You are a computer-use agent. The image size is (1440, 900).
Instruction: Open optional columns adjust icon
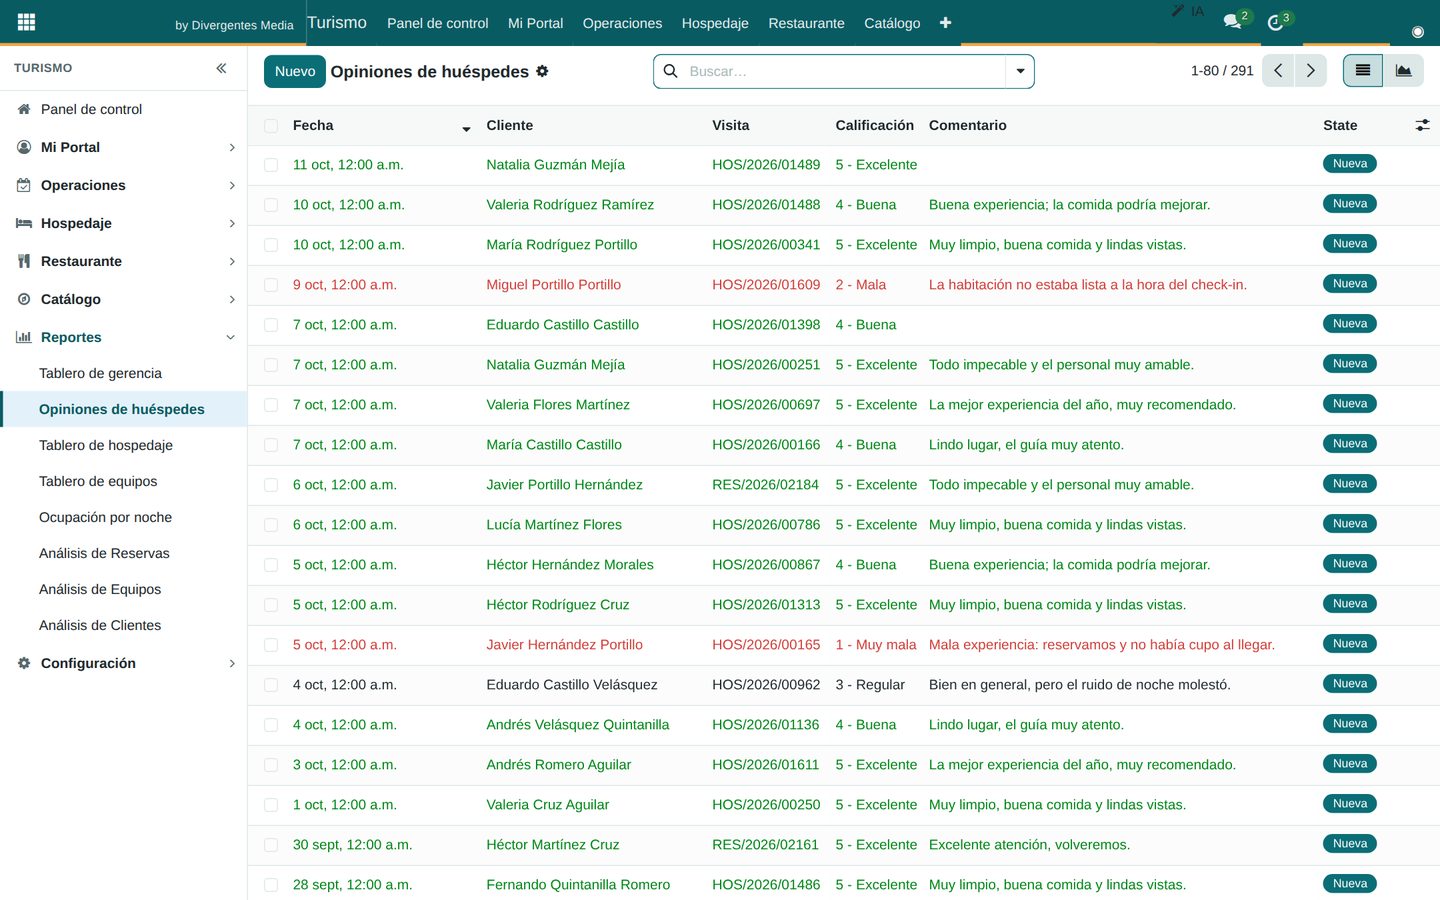click(1422, 125)
